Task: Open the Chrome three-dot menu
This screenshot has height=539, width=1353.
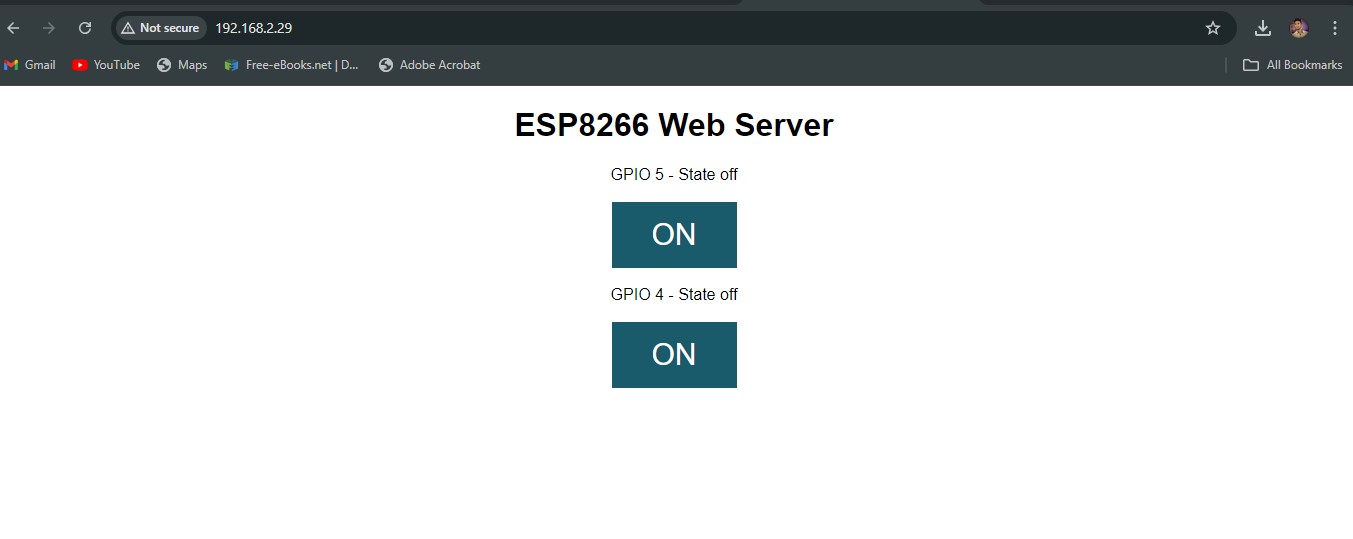Action: (1334, 28)
